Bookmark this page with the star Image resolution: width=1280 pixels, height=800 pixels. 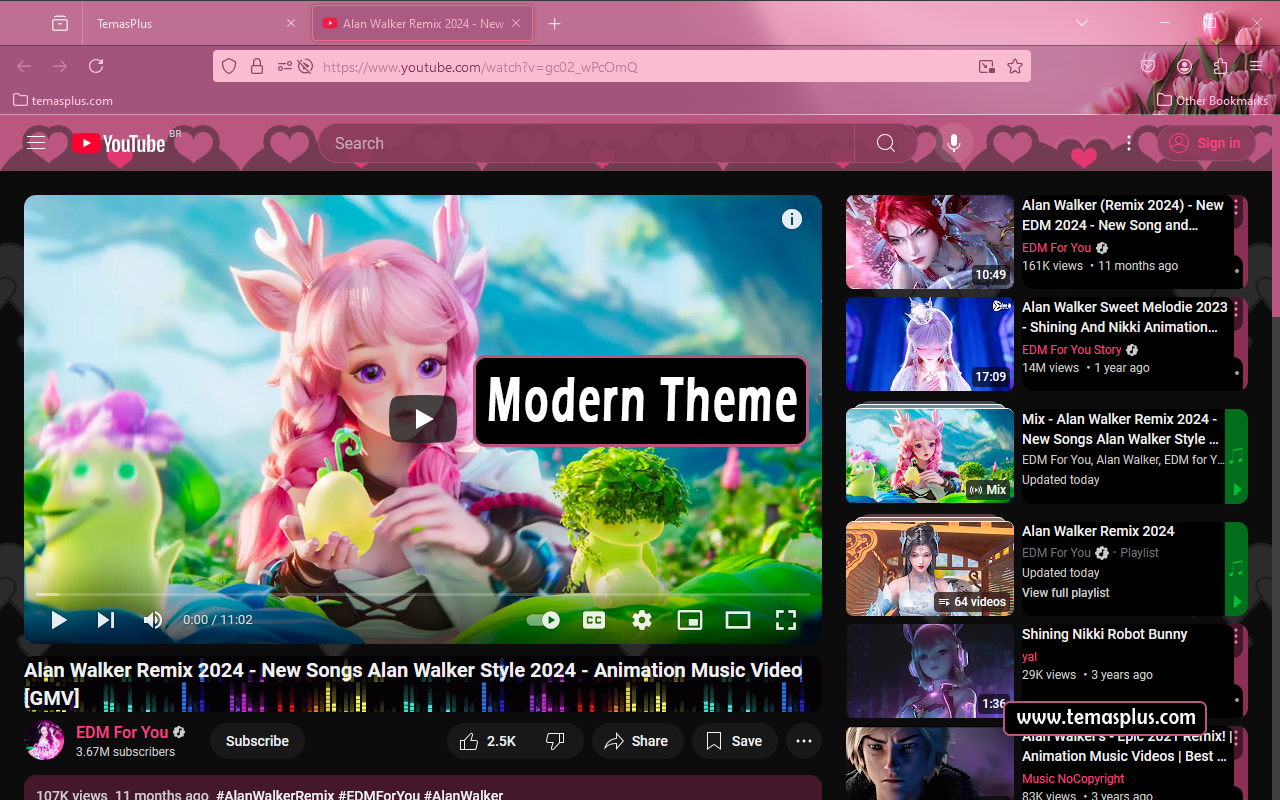pos(1015,67)
